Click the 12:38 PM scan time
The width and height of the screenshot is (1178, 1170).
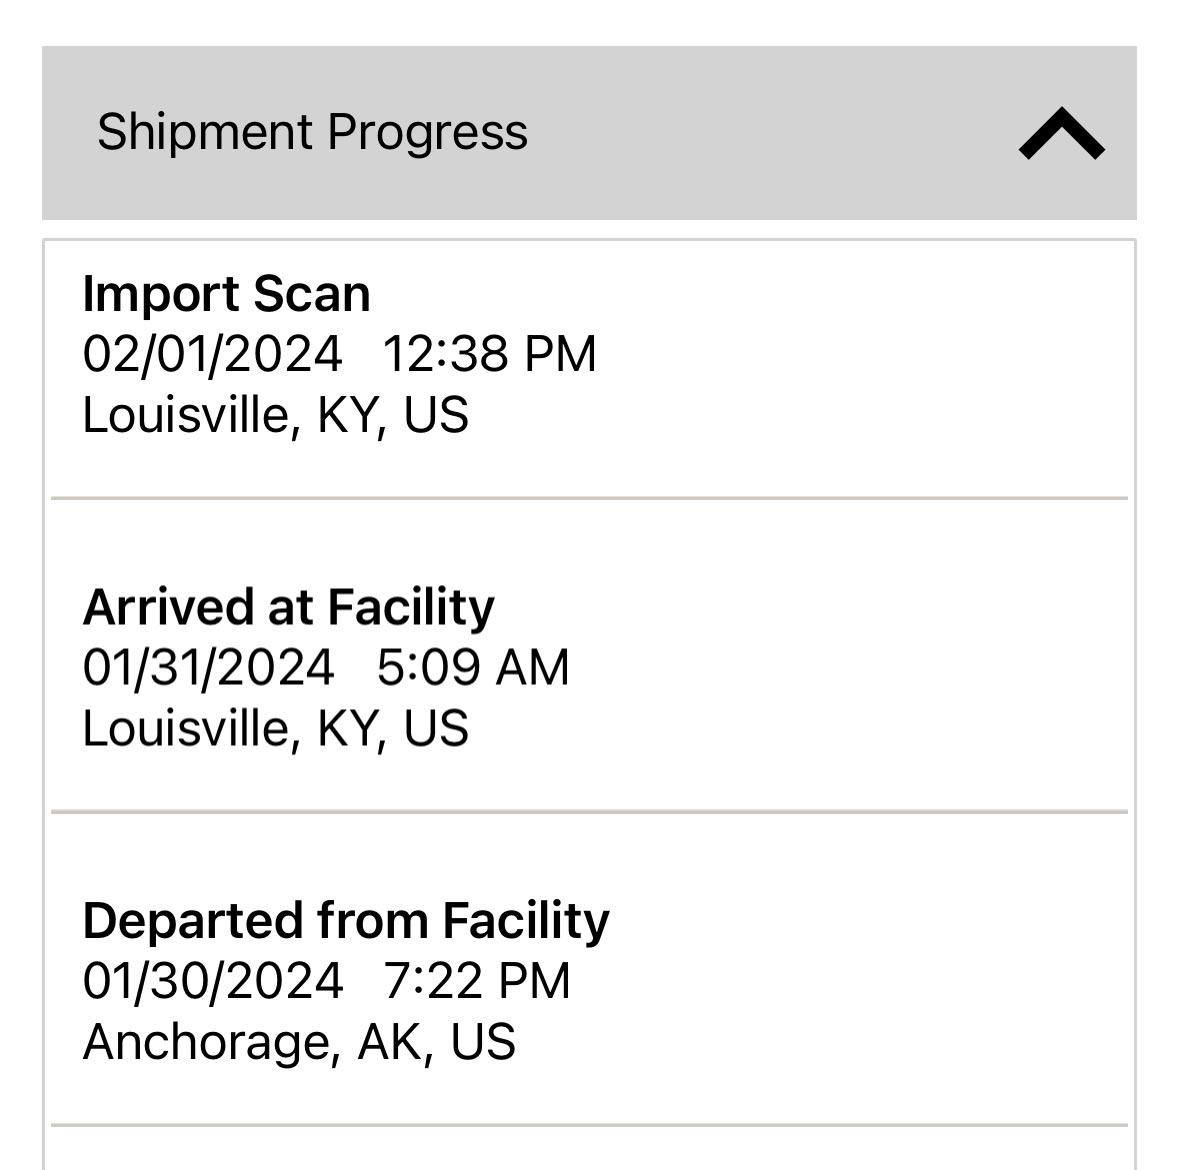click(x=489, y=354)
